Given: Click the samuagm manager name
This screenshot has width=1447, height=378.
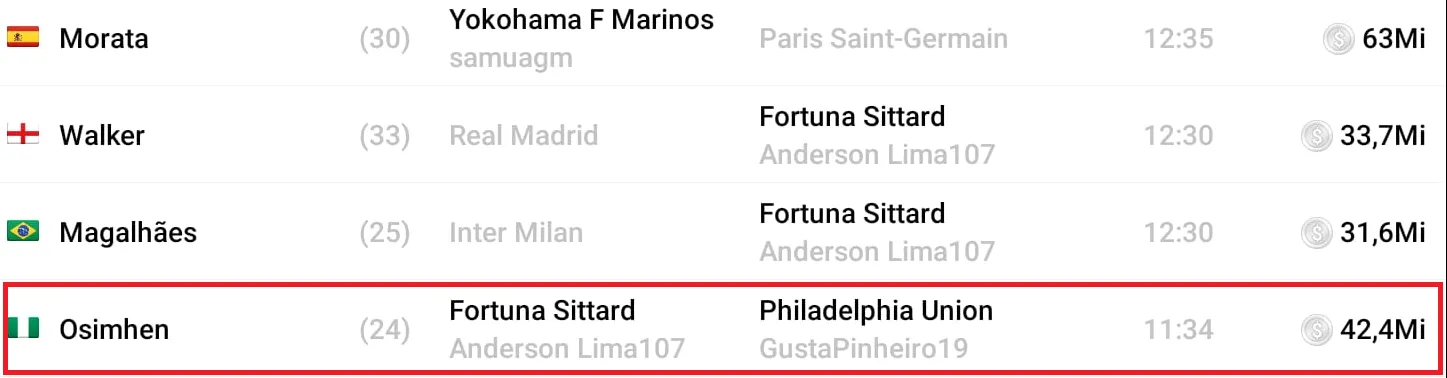Looking at the screenshot, I should 511,58.
